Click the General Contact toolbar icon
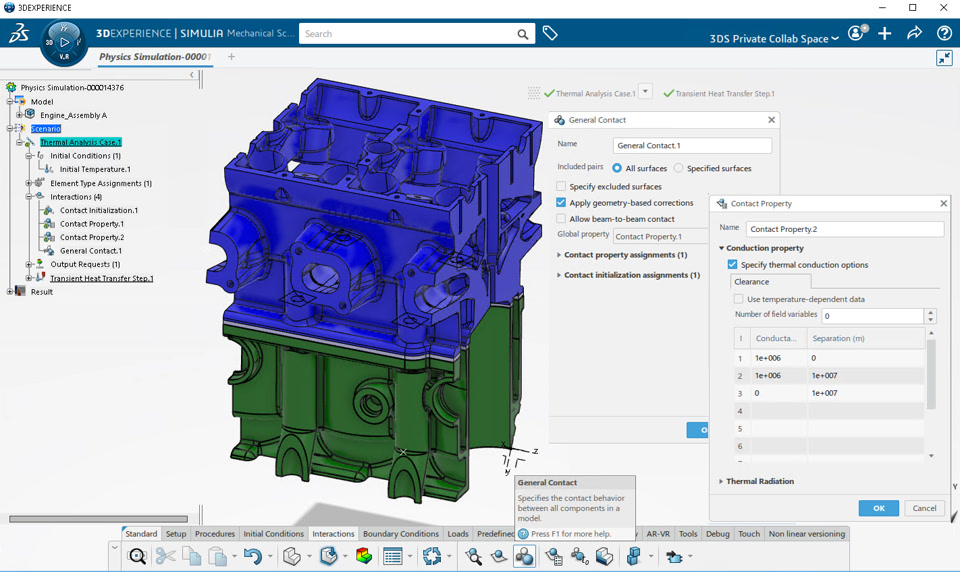 pyautogui.click(x=524, y=556)
